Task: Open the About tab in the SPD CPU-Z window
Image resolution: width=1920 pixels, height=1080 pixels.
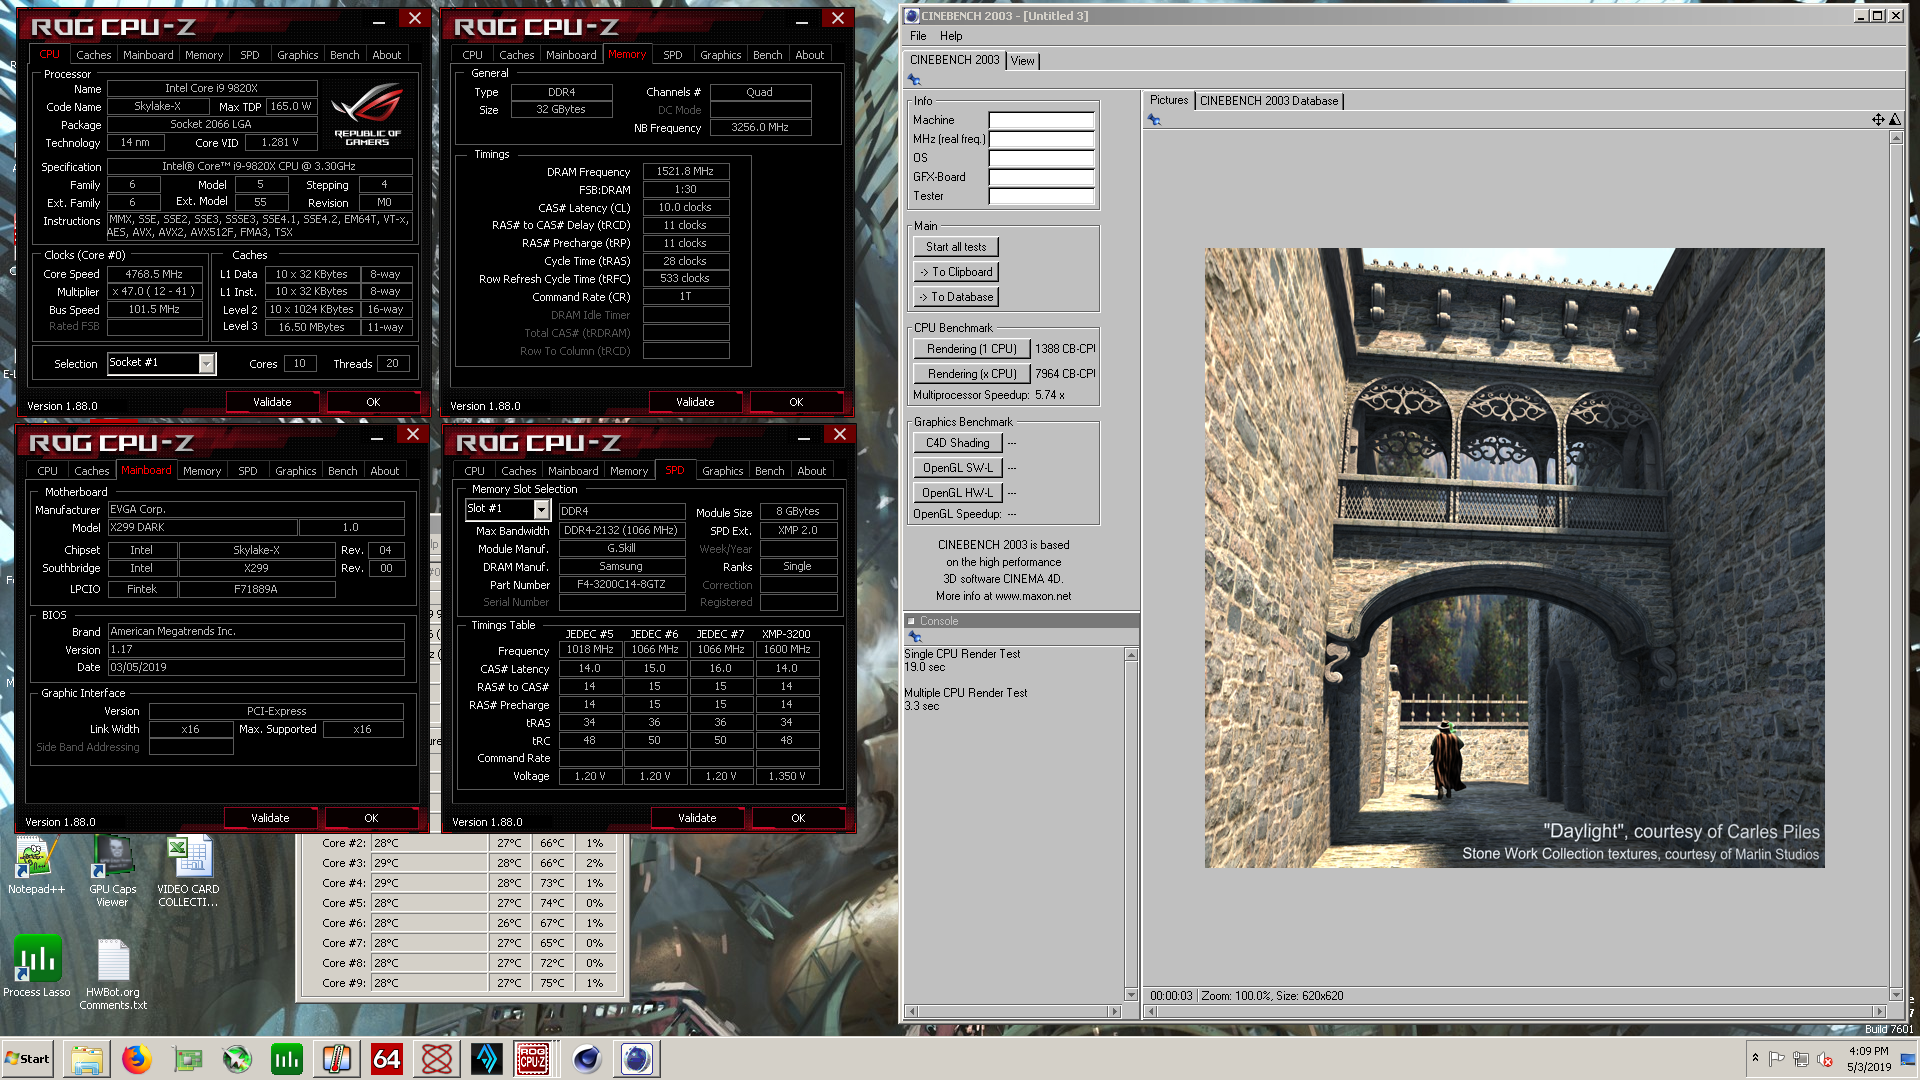Action: click(x=812, y=471)
